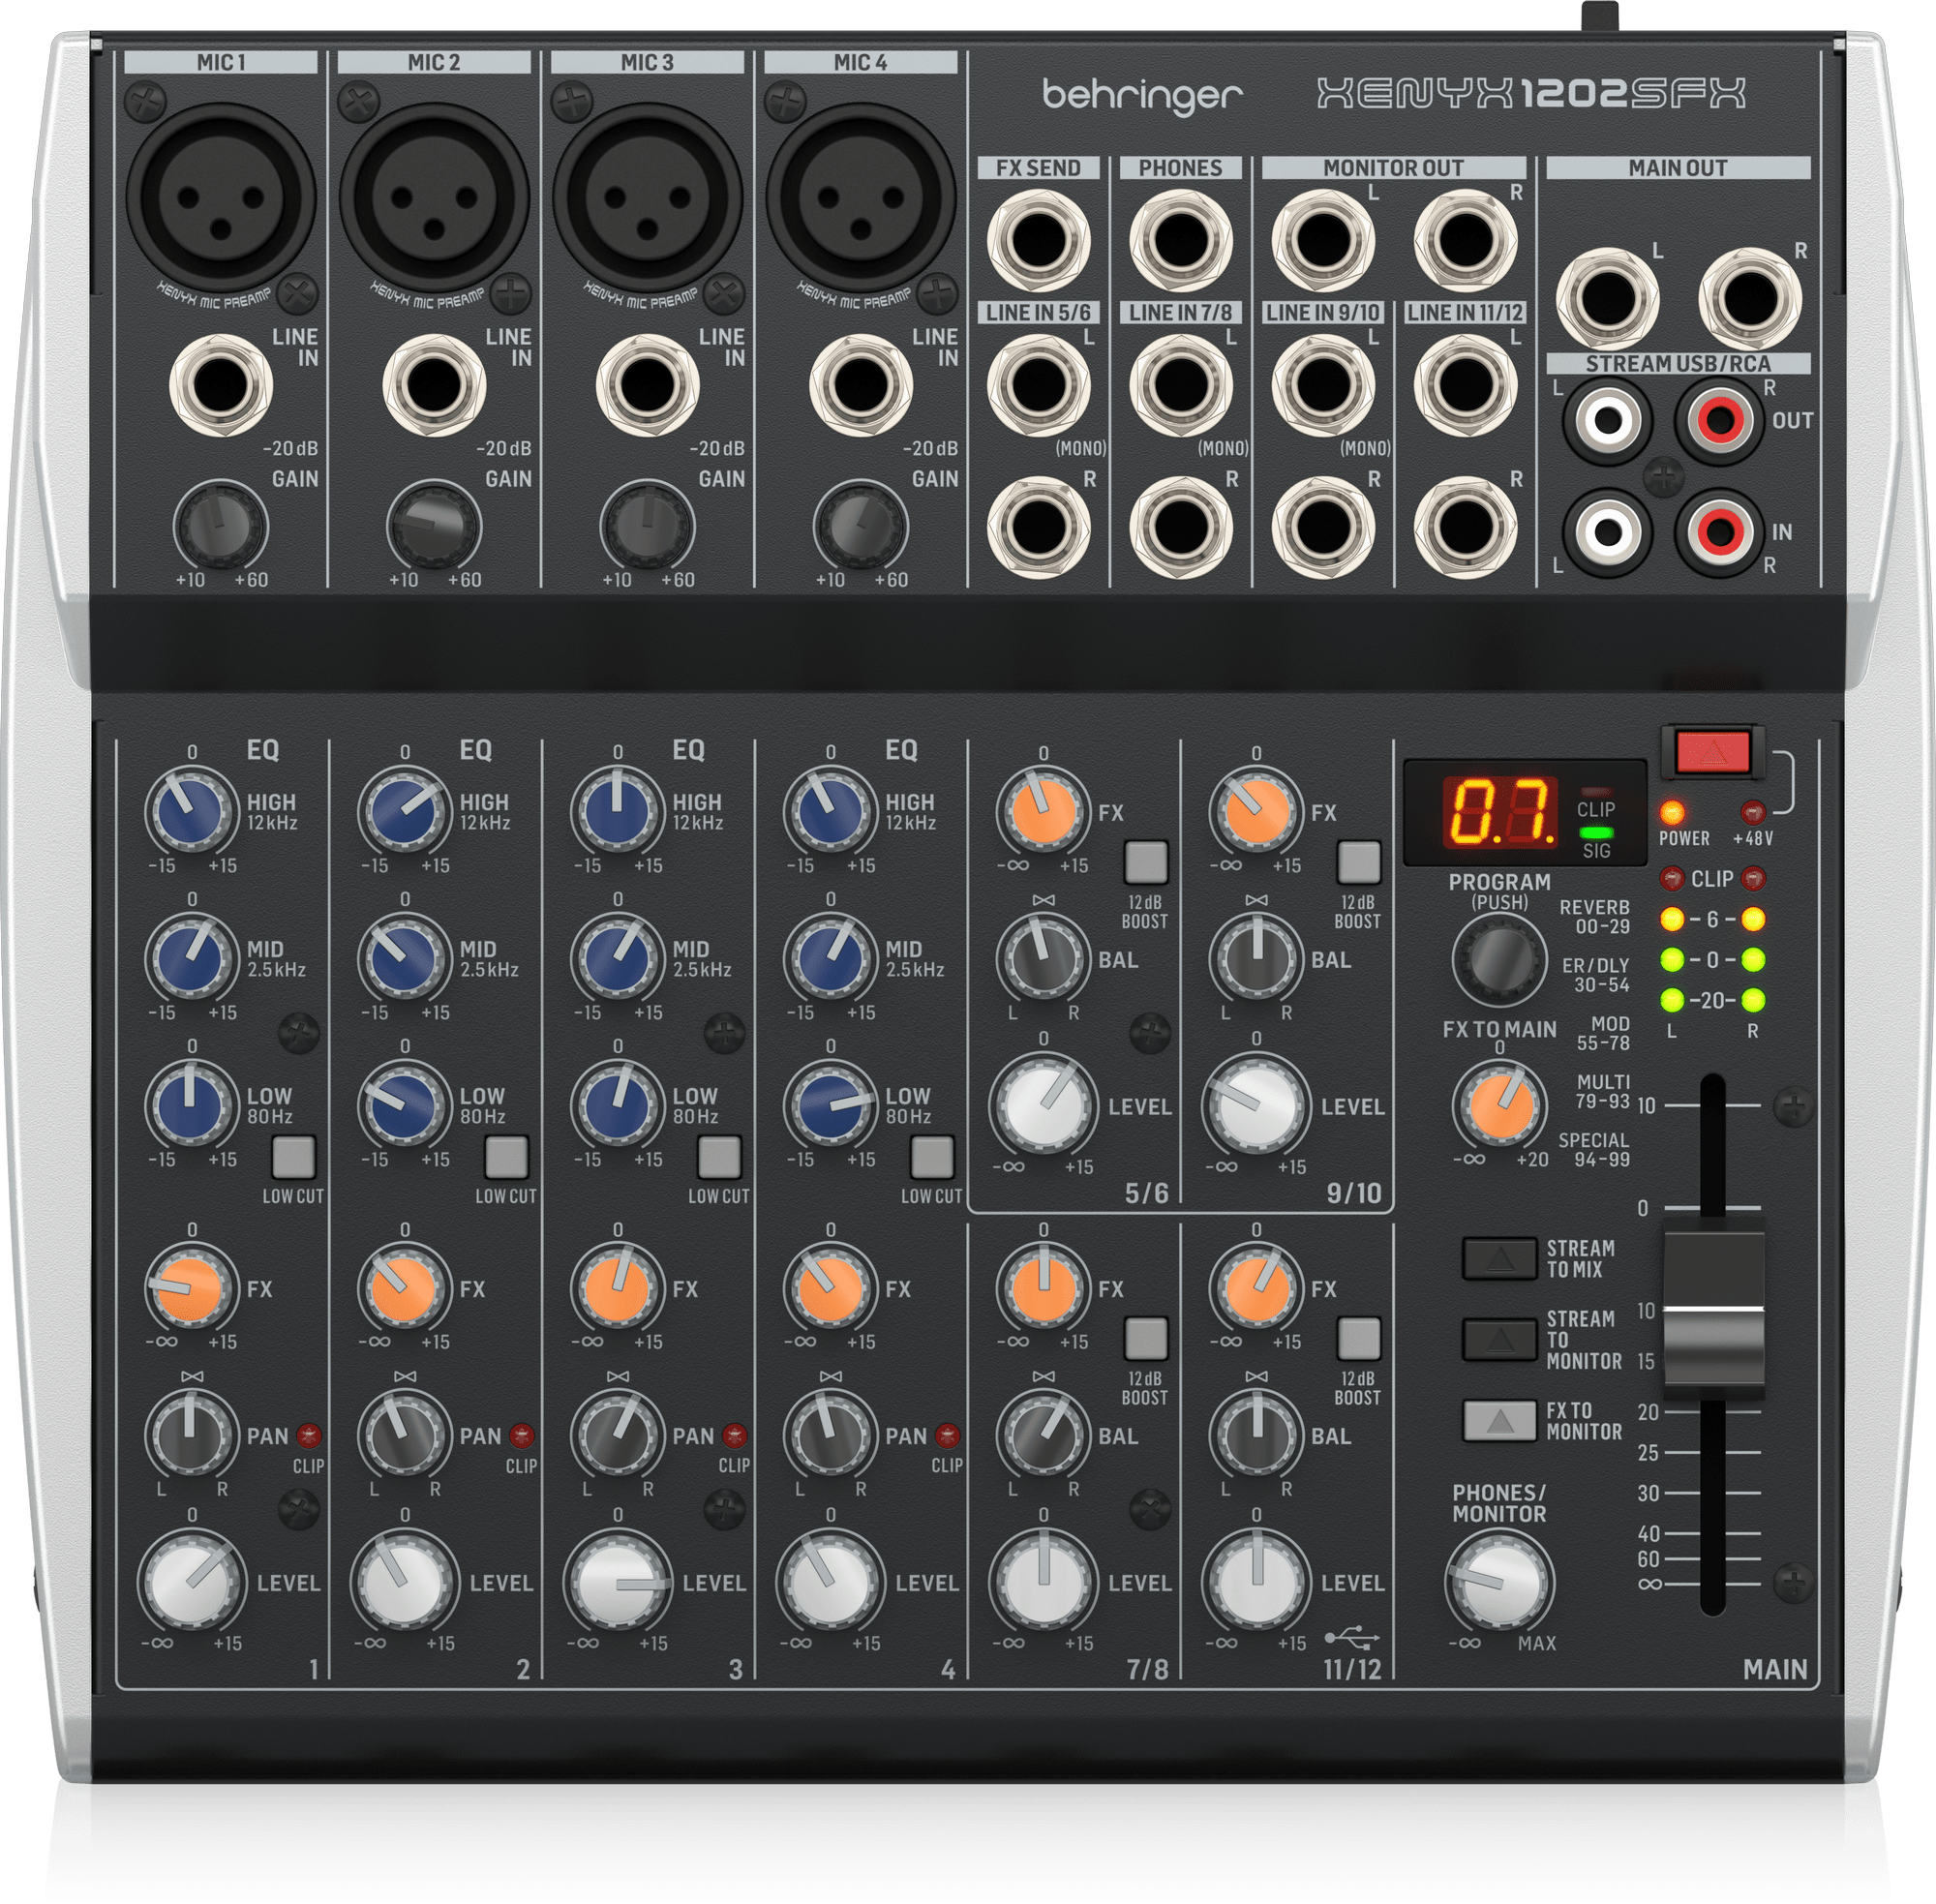Enable 12 dB BOOST on channel 9/10
The width and height of the screenshot is (1936, 1904).
[1359, 862]
